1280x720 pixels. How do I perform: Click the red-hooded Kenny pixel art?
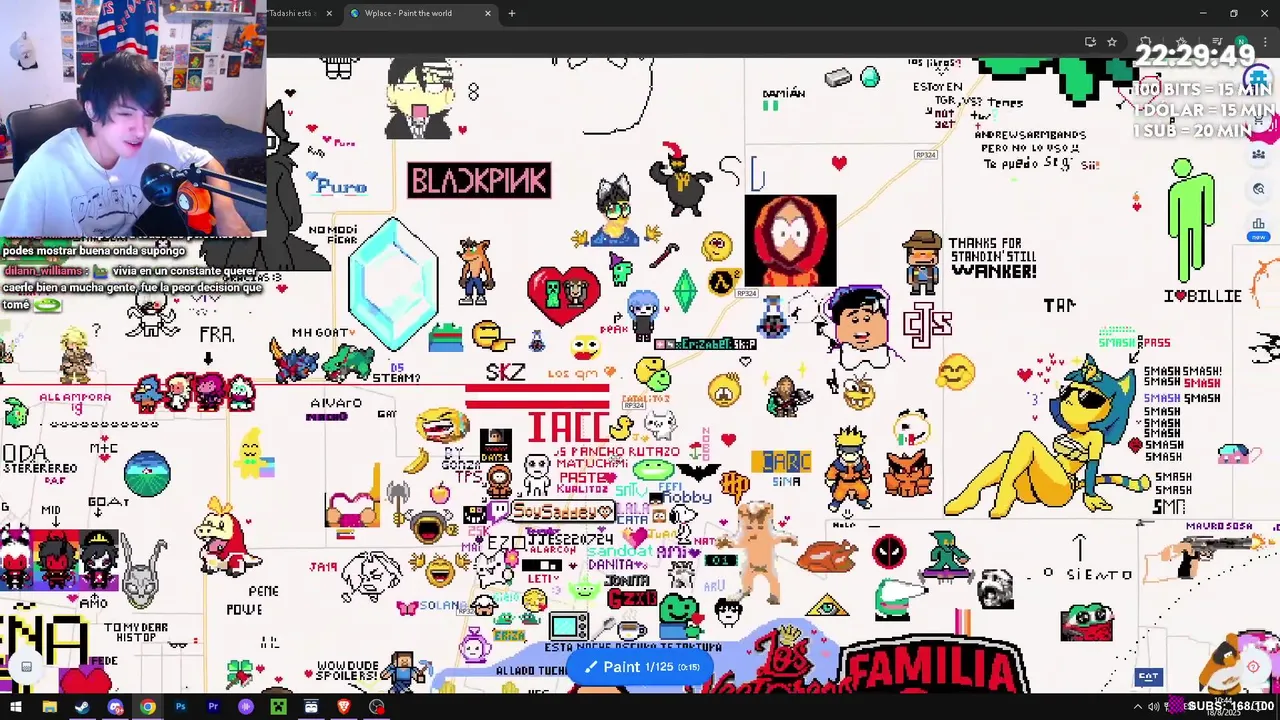click(790, 240)
